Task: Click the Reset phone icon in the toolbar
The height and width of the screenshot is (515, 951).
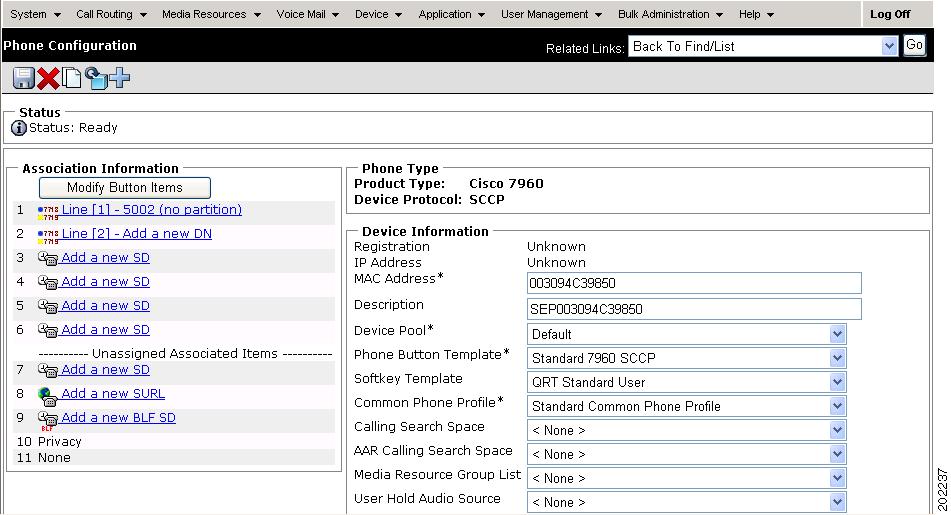Action: pyautogui.click(x=96, y=78)
